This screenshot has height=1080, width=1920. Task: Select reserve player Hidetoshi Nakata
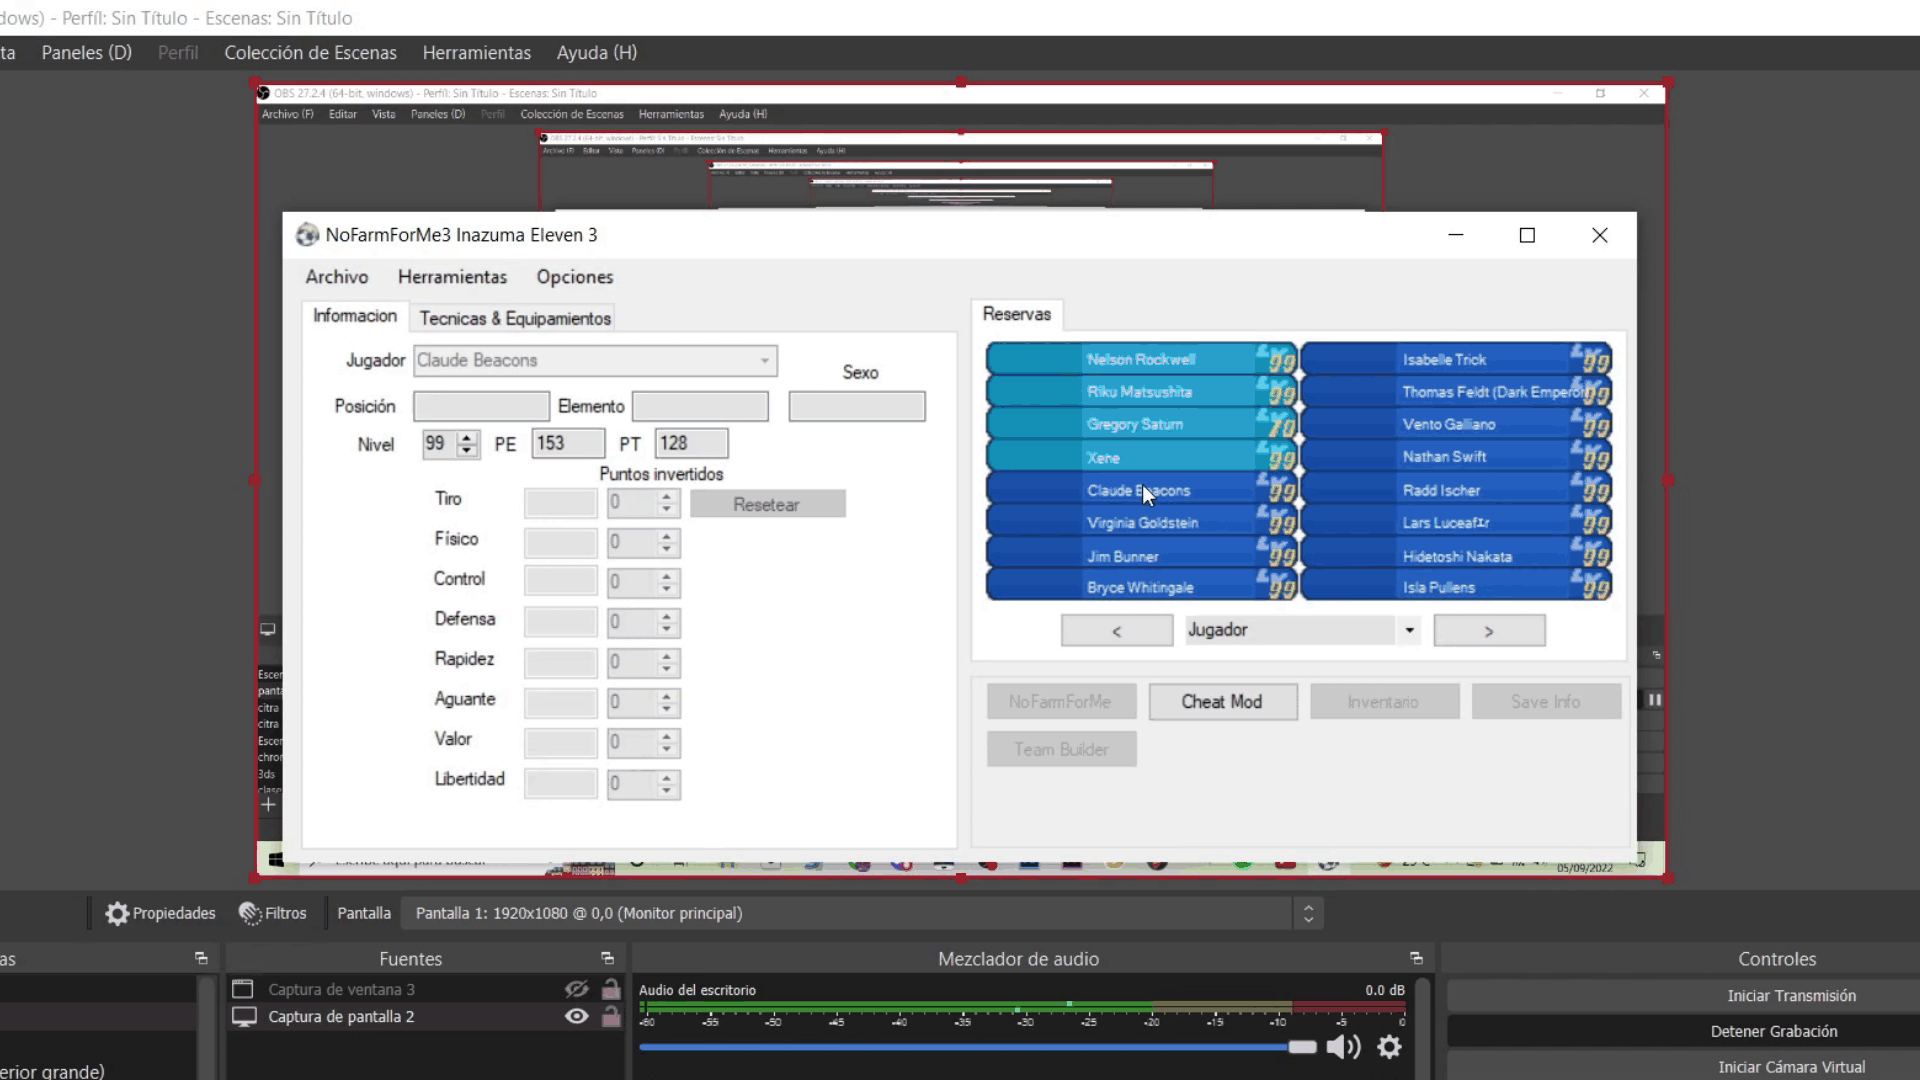[1456, 556]
